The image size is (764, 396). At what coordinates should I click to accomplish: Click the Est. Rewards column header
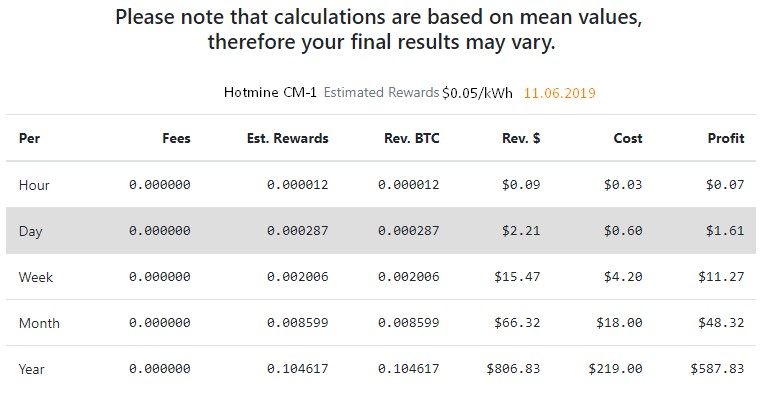point(287,138)
